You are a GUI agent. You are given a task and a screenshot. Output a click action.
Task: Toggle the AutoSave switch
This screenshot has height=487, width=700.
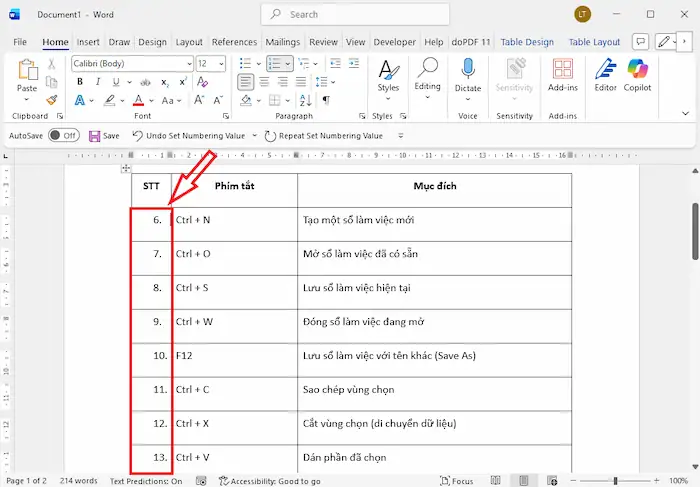[x=63, y=136]
